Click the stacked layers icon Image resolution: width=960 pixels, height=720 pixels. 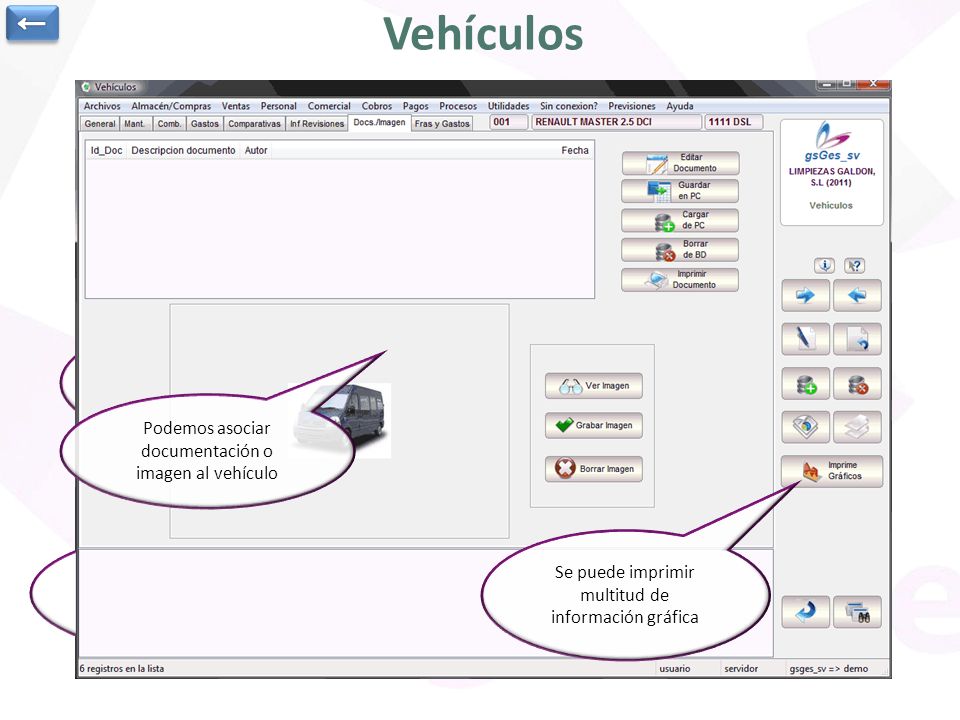[x=857, y=427]
